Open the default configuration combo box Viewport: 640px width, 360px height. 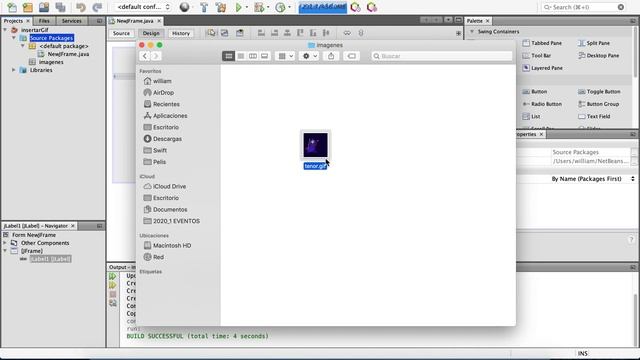142,7
